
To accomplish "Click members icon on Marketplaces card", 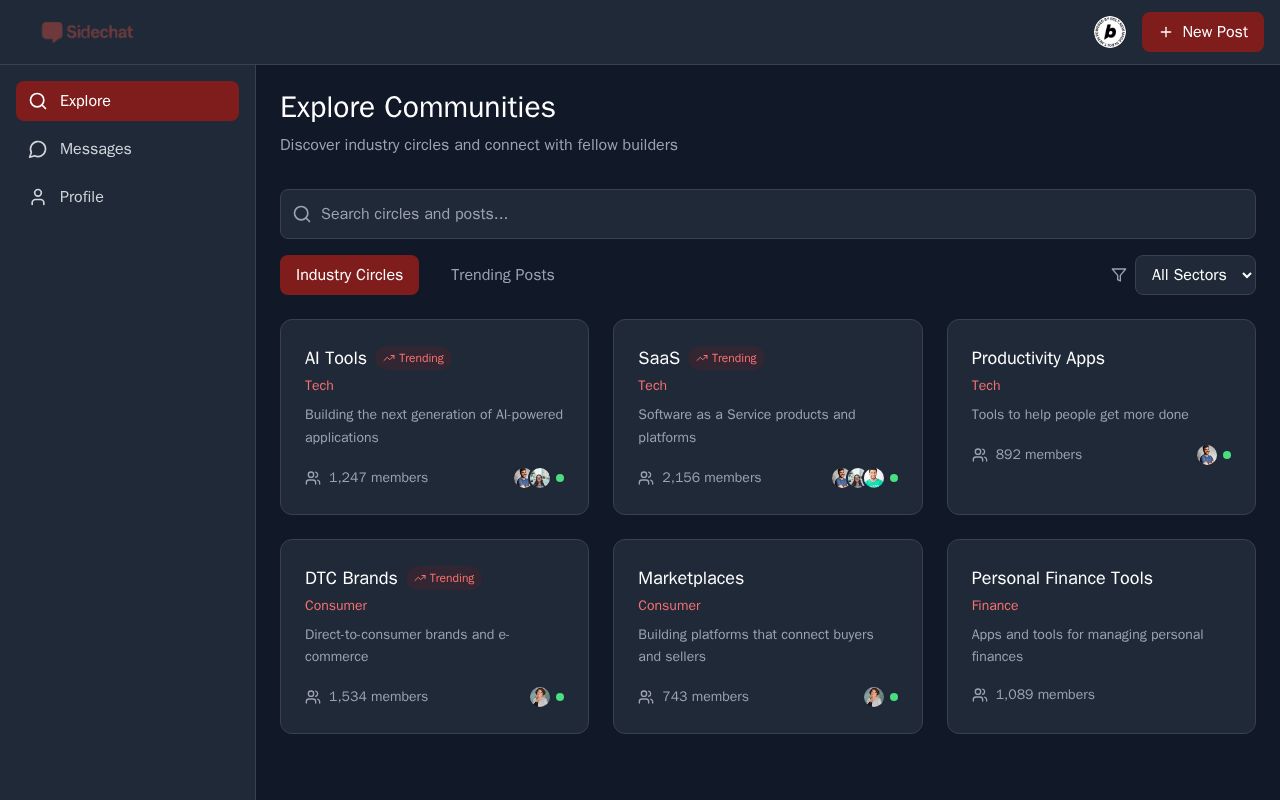I will [646, 697].
